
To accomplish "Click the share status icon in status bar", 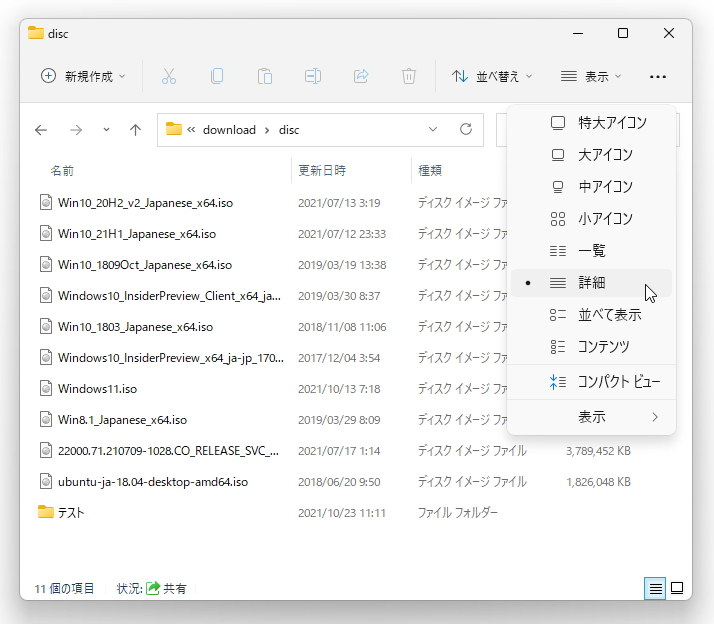I will tap(153, 588).
